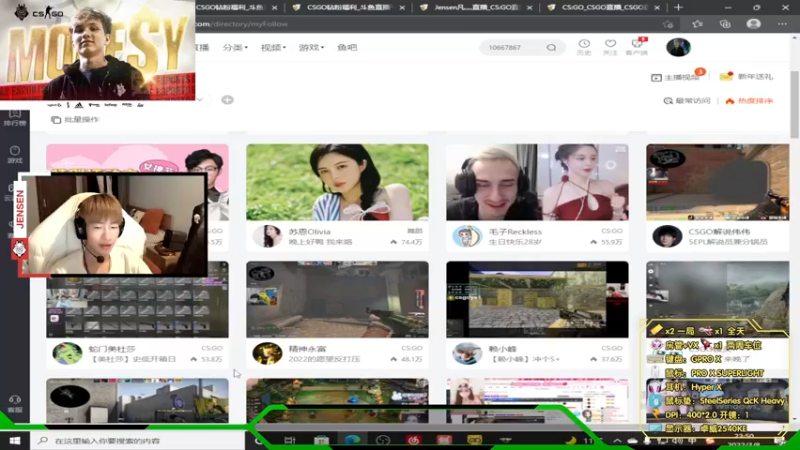The width and height of the screenshot is (800, 450).
Task: Open the 精神永富 stream thumbnail
Action: point(337,299)
